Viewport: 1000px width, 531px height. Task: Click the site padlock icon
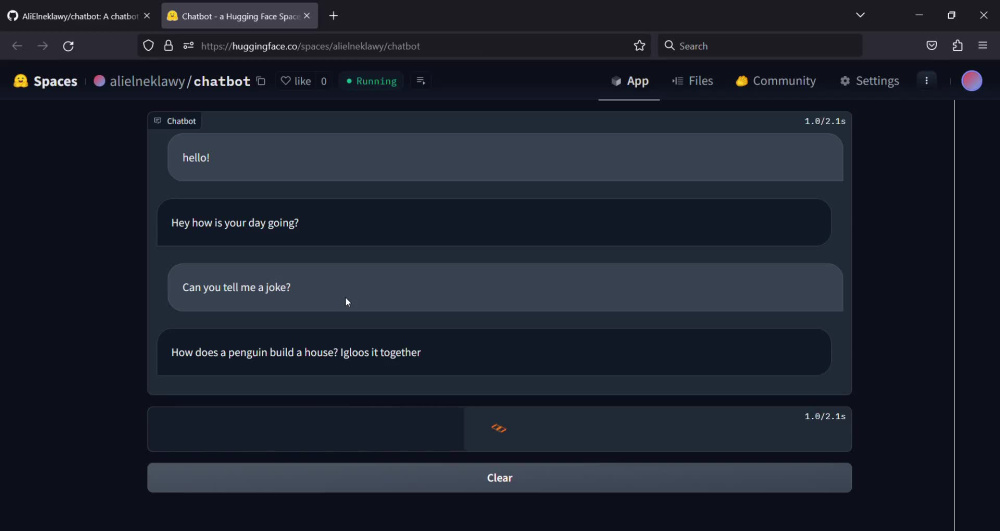168,46
